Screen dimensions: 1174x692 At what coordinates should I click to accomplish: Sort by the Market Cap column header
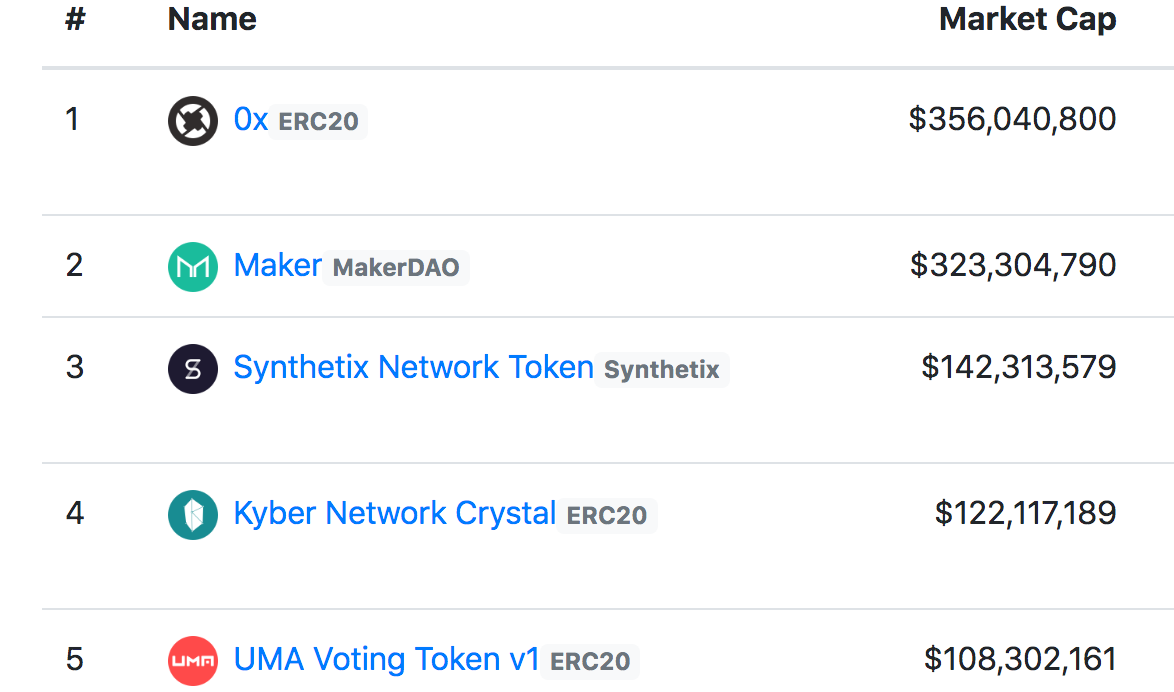[x=1027, y=20]
